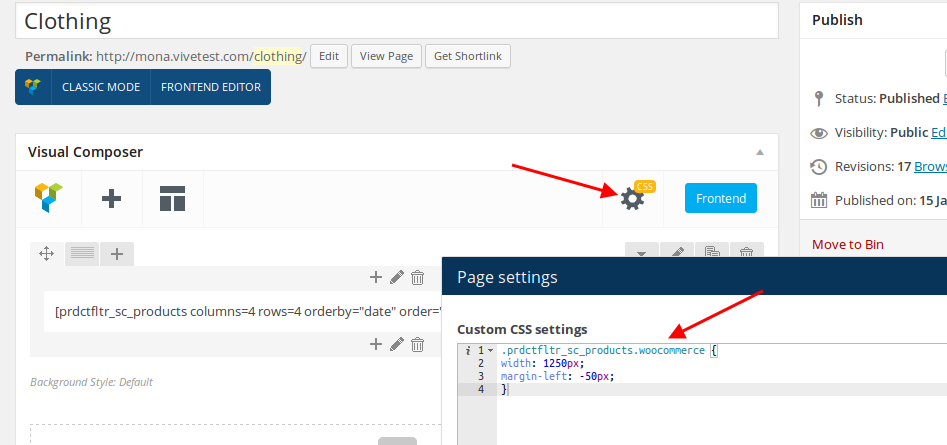The width and height of the screenshot is (947, 445).
Task: Click the page title field containing Clothing
Action: click(396, 22)
